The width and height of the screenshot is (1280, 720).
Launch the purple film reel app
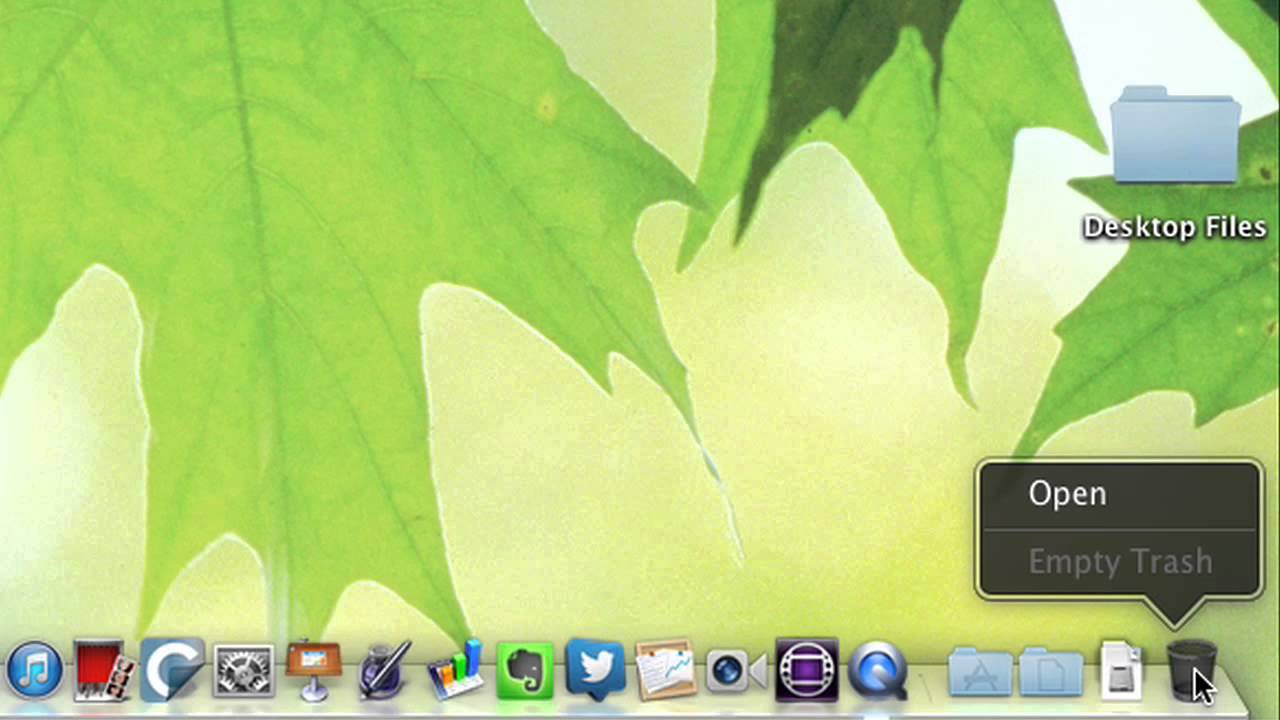click(806, 670)
